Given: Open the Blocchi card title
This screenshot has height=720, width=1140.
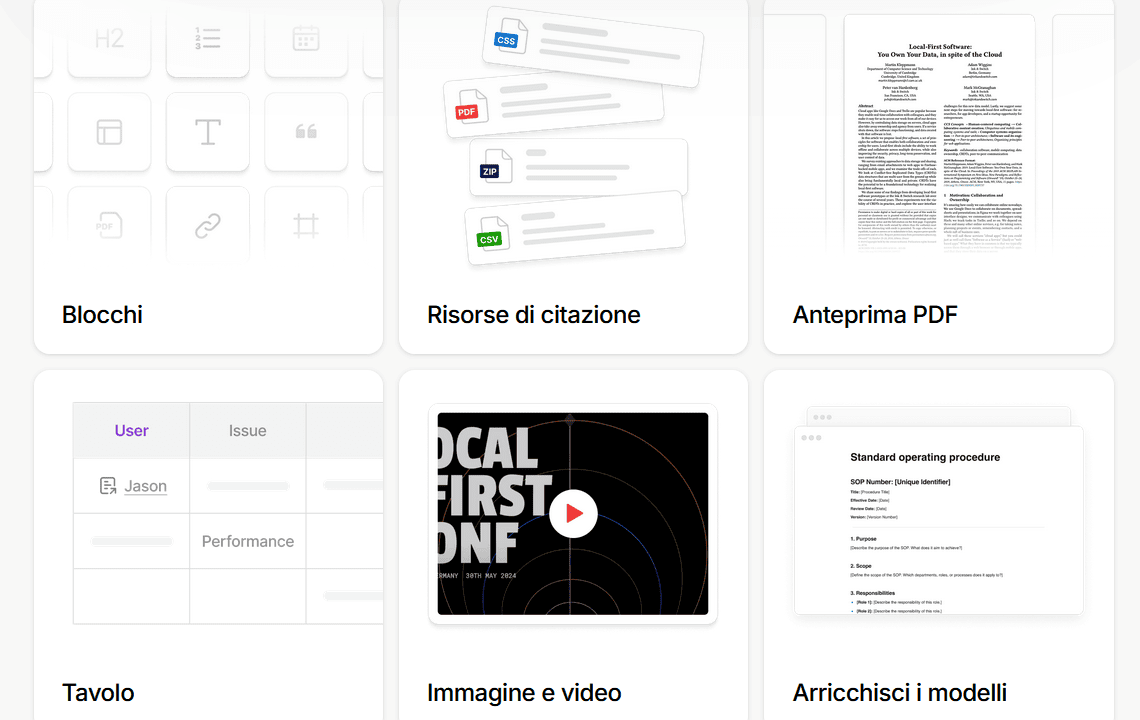Looking at the screenshot, I should point(103,315).
